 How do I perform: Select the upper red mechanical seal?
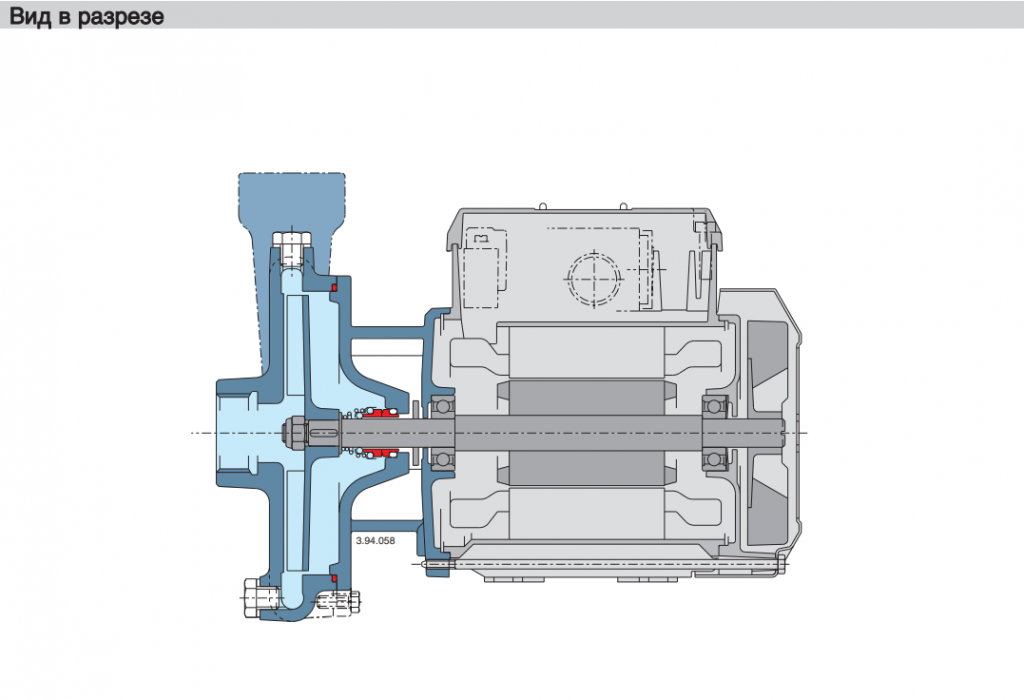click(381, 413)
